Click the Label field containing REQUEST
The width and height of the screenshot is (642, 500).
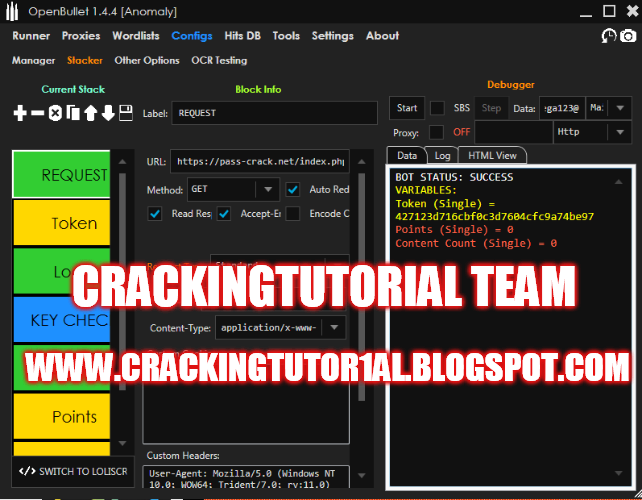coord(274,113)
